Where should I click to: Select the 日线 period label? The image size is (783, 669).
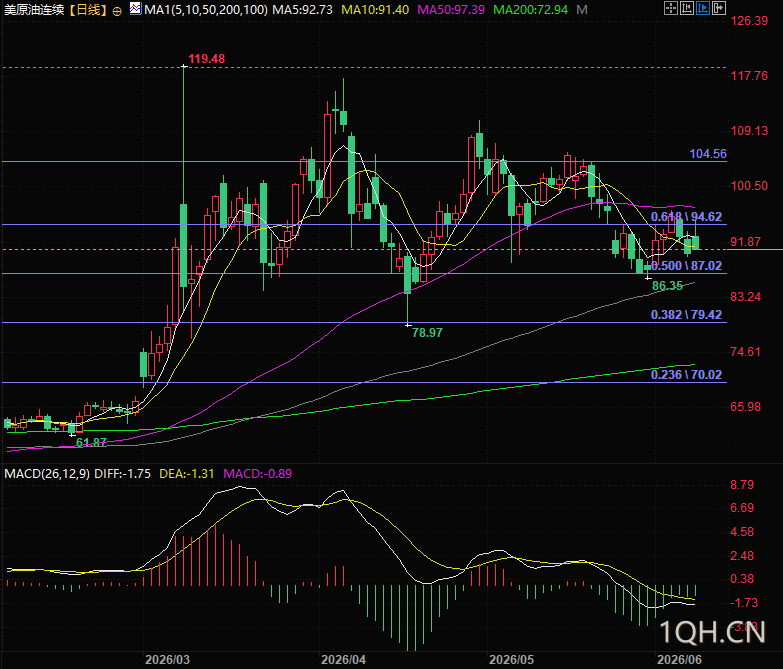(88, 9)
